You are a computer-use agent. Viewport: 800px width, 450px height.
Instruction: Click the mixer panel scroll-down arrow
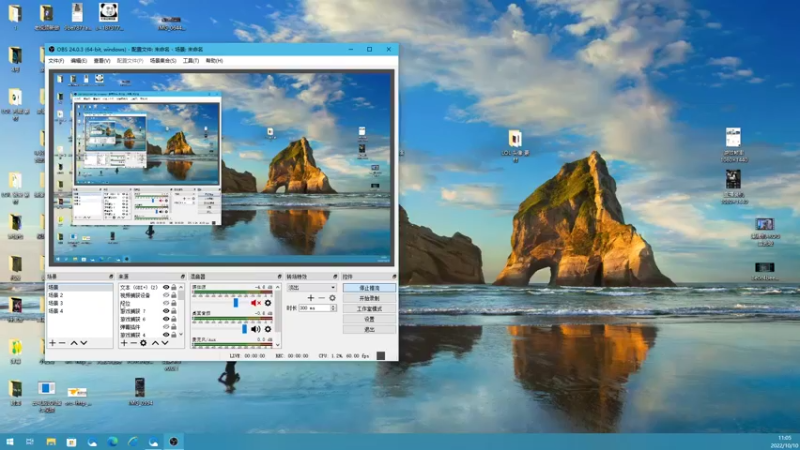coord(278,345)
